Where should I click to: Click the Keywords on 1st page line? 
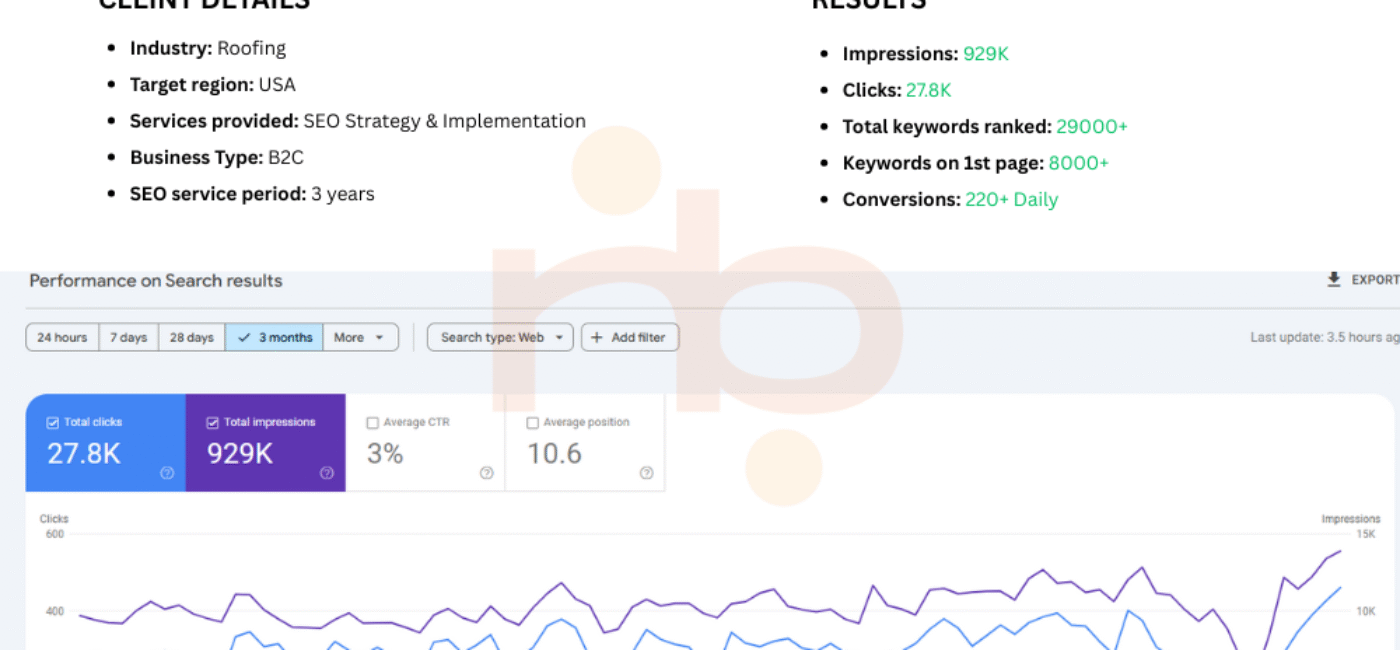[x=976, y=163]
